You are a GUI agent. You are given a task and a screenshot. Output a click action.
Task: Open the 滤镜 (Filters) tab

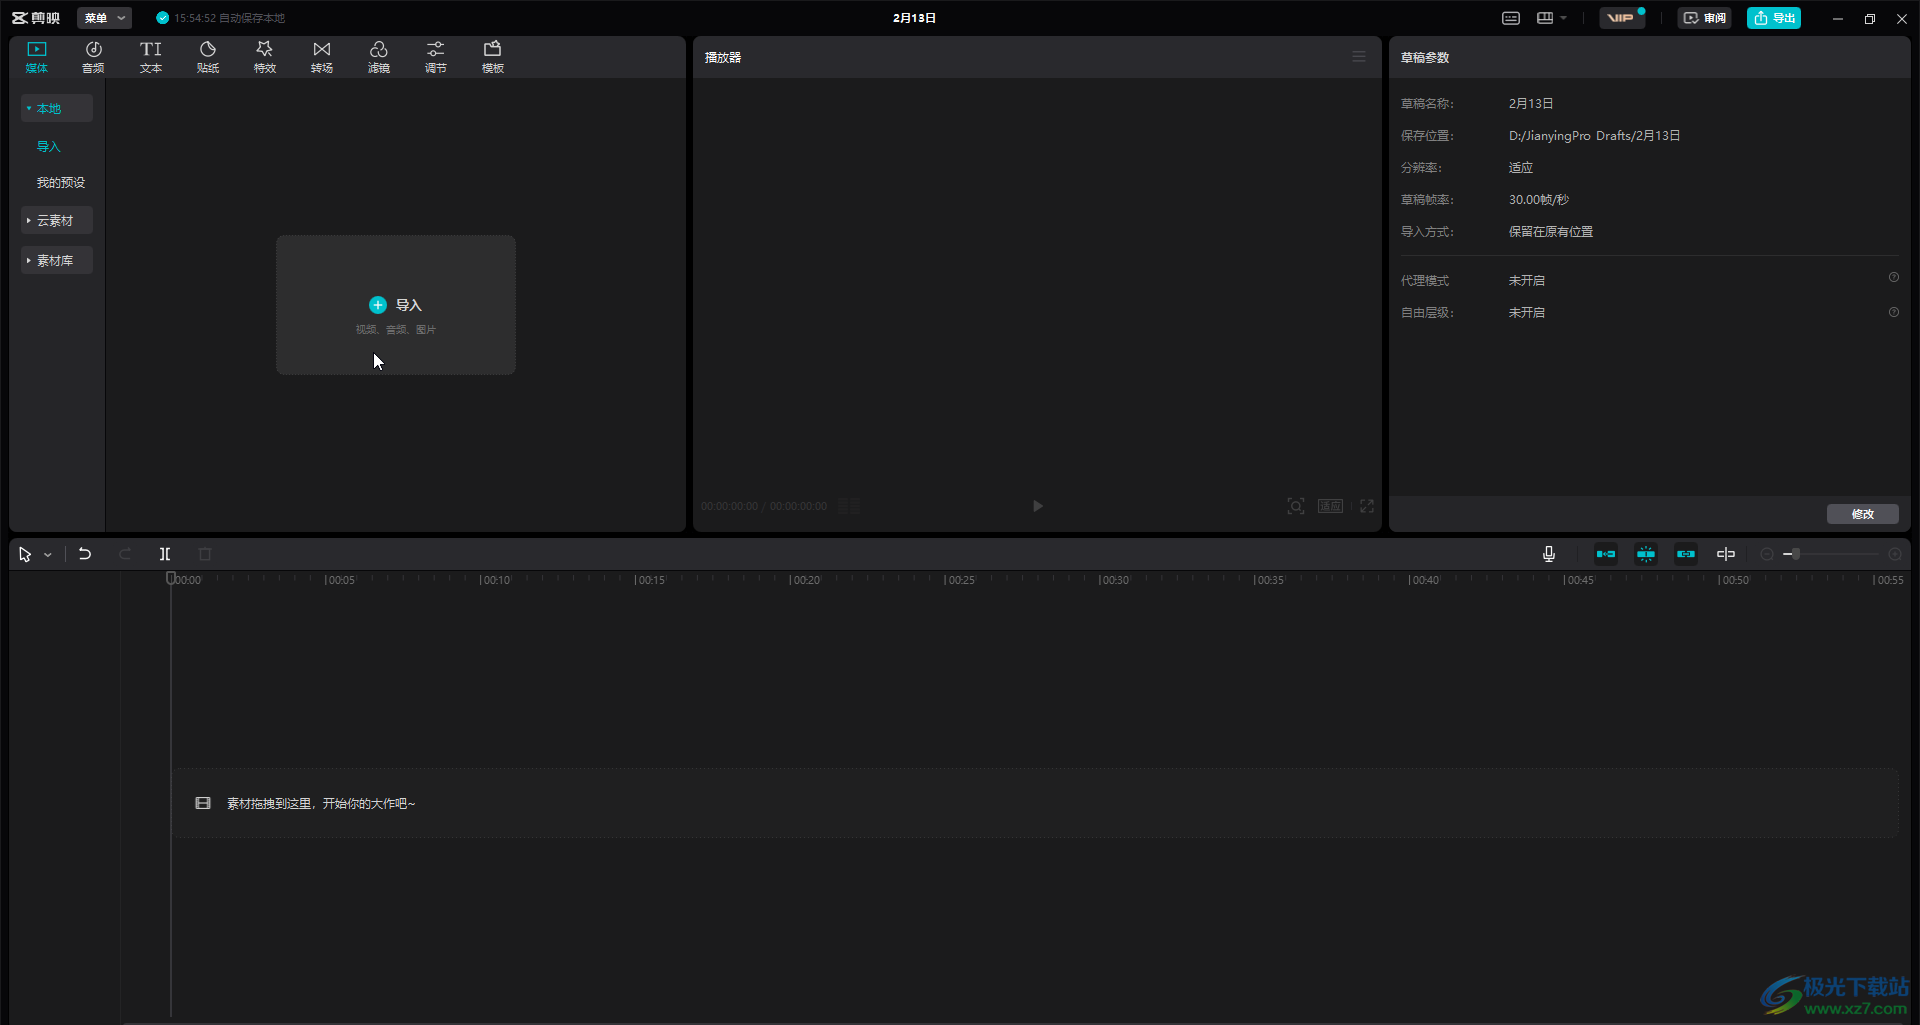point(379,57)
